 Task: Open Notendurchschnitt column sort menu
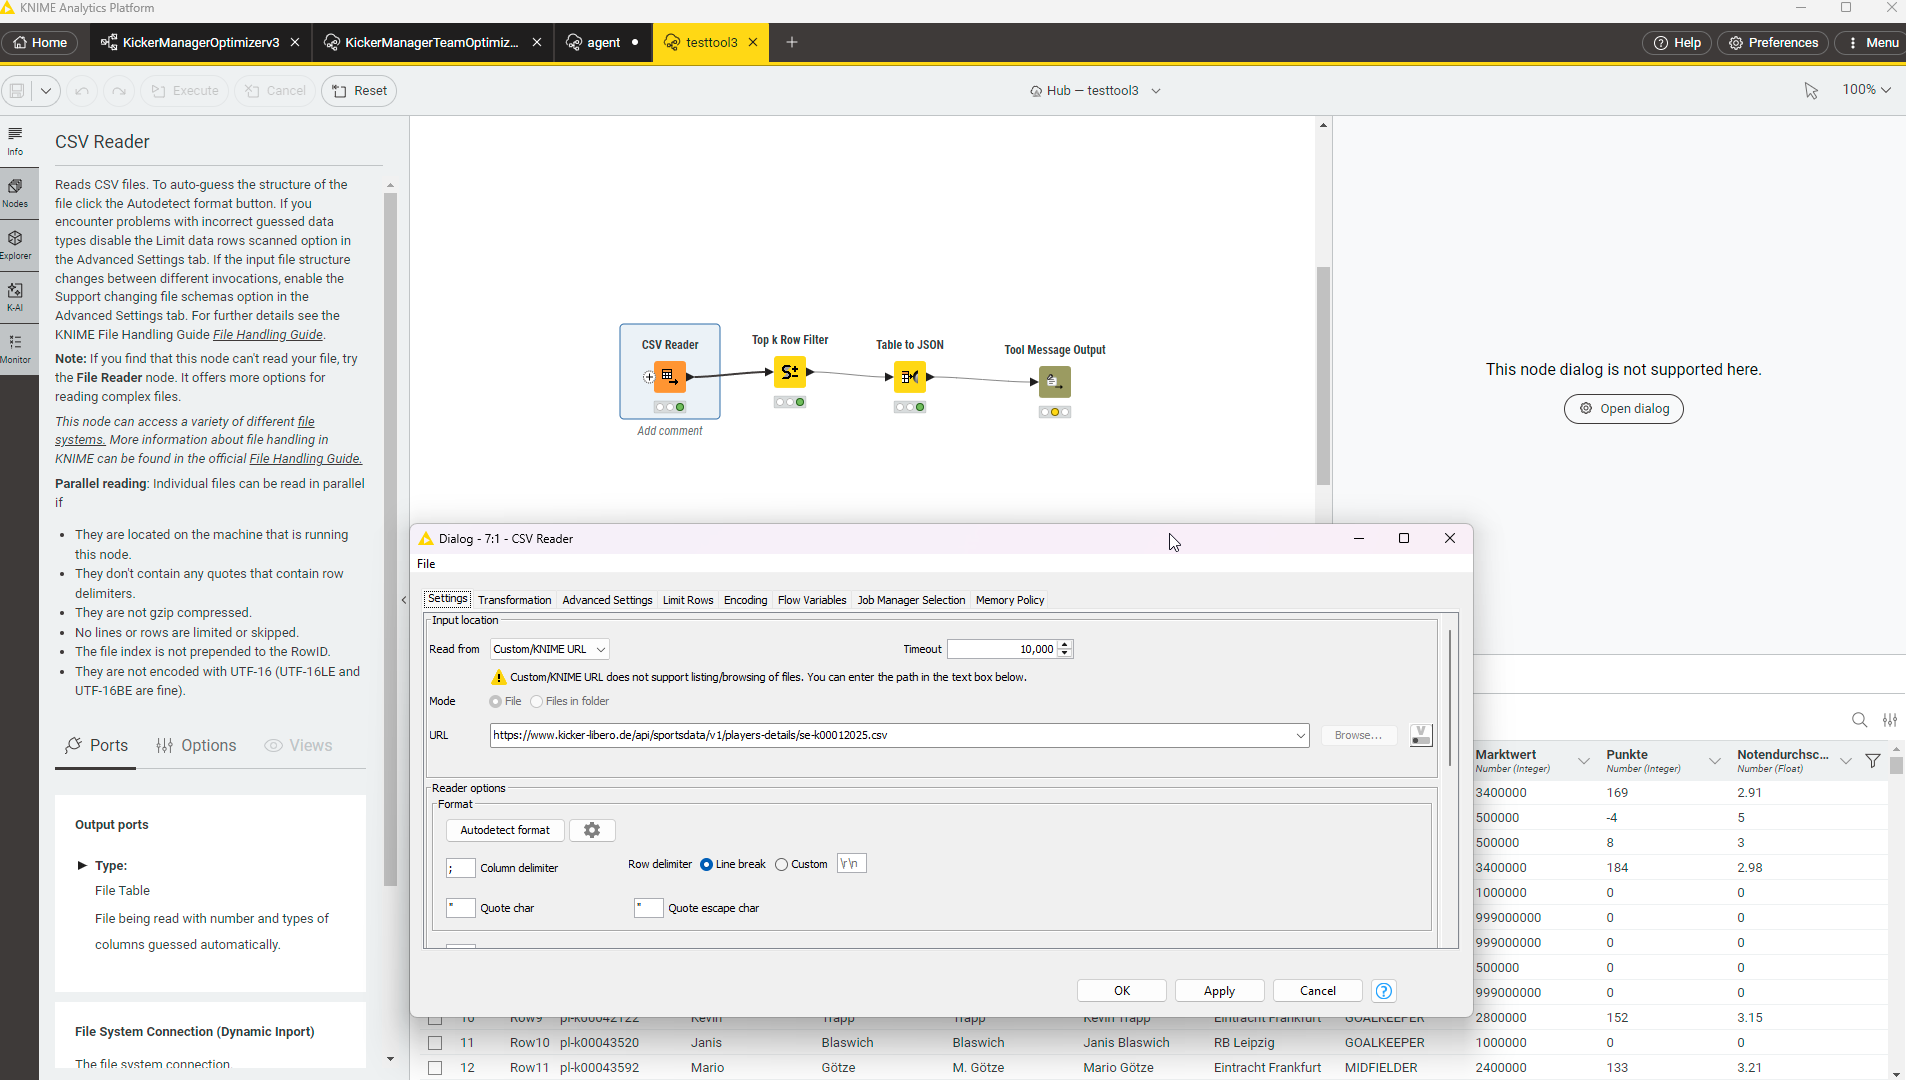click(1845, 761)
